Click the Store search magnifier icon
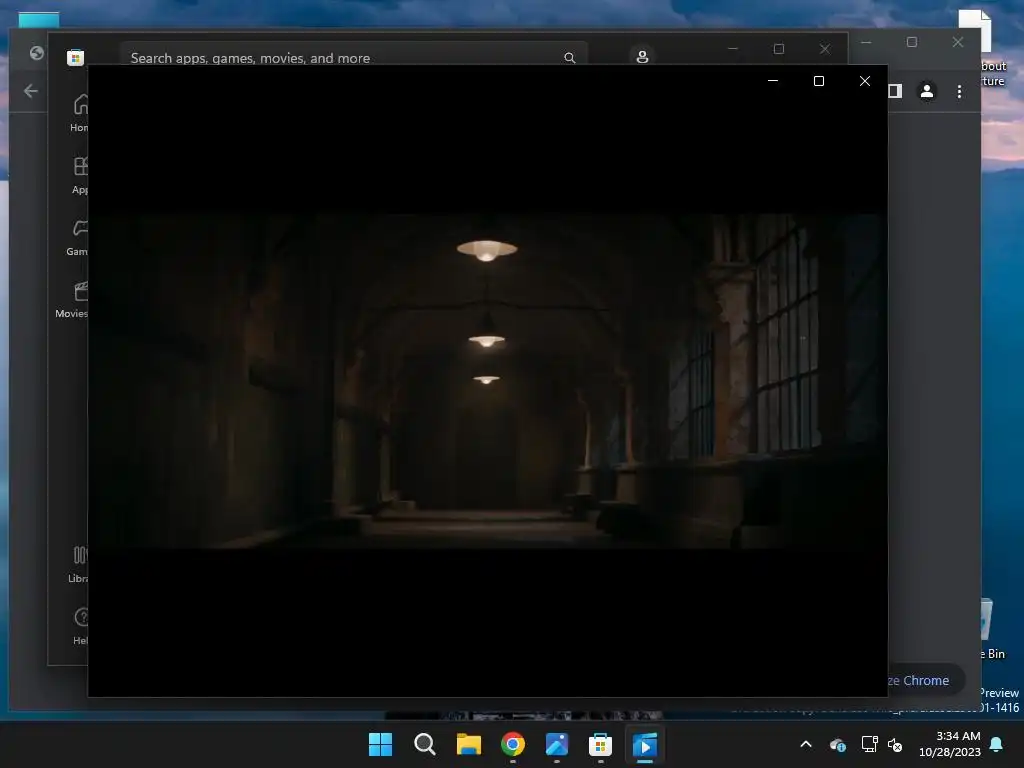This screenshot has width=1024, height=768. [569, 57]
